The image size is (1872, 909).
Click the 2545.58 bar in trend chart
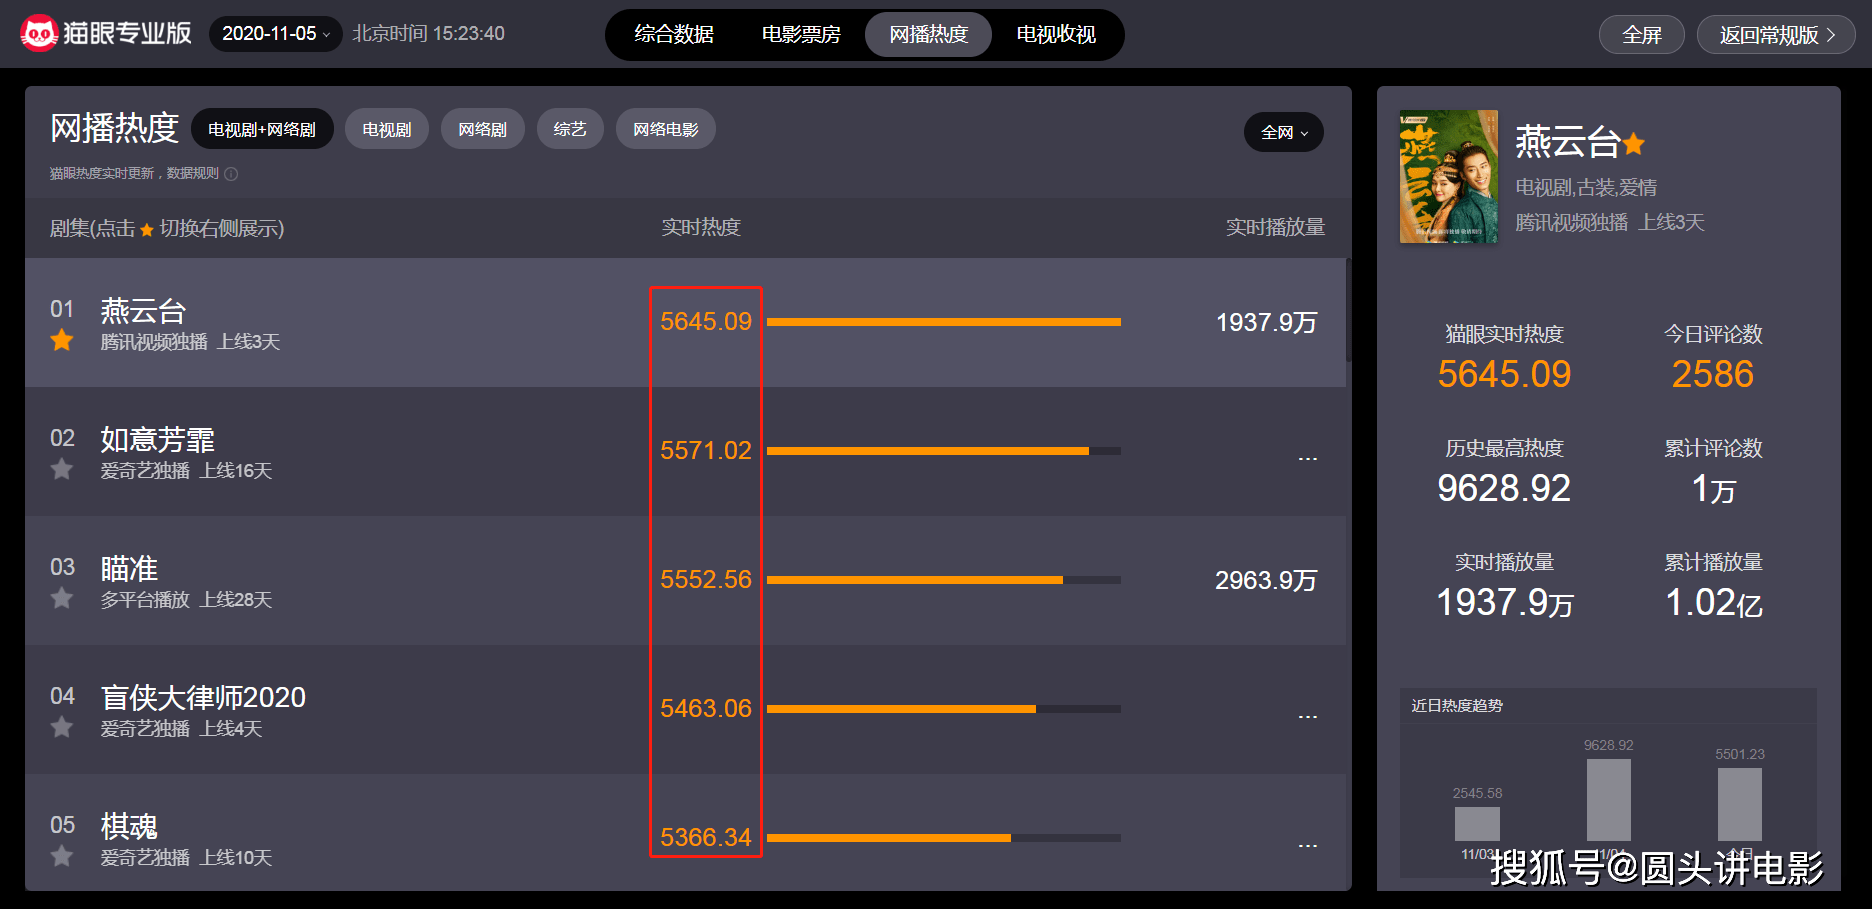pos(1477,824)
